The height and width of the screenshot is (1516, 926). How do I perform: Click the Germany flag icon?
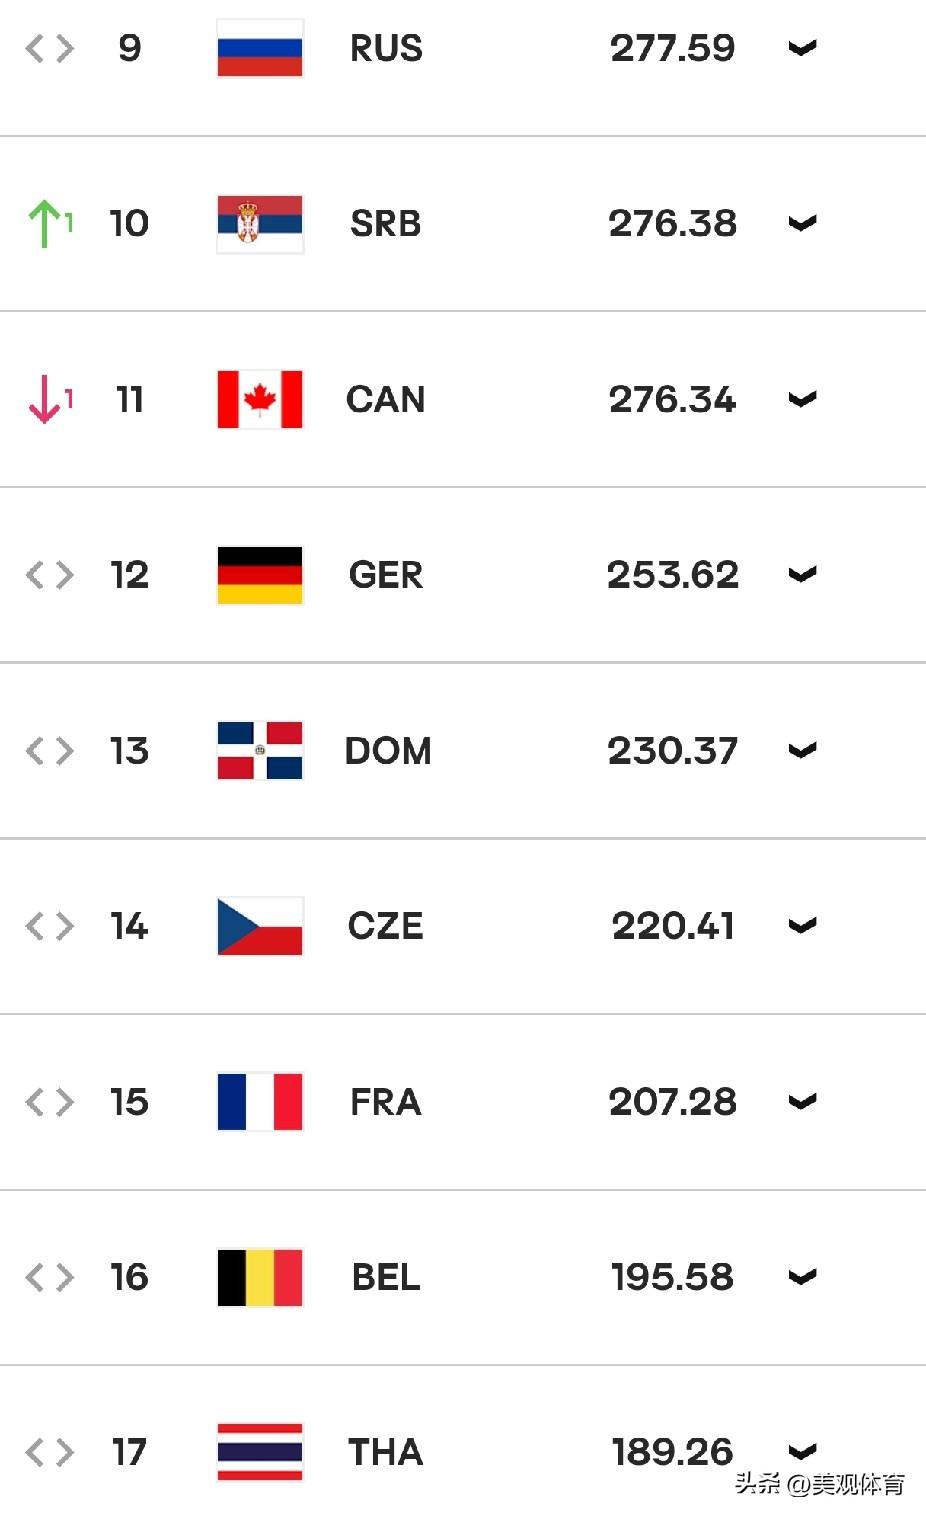tap(260, 575)
